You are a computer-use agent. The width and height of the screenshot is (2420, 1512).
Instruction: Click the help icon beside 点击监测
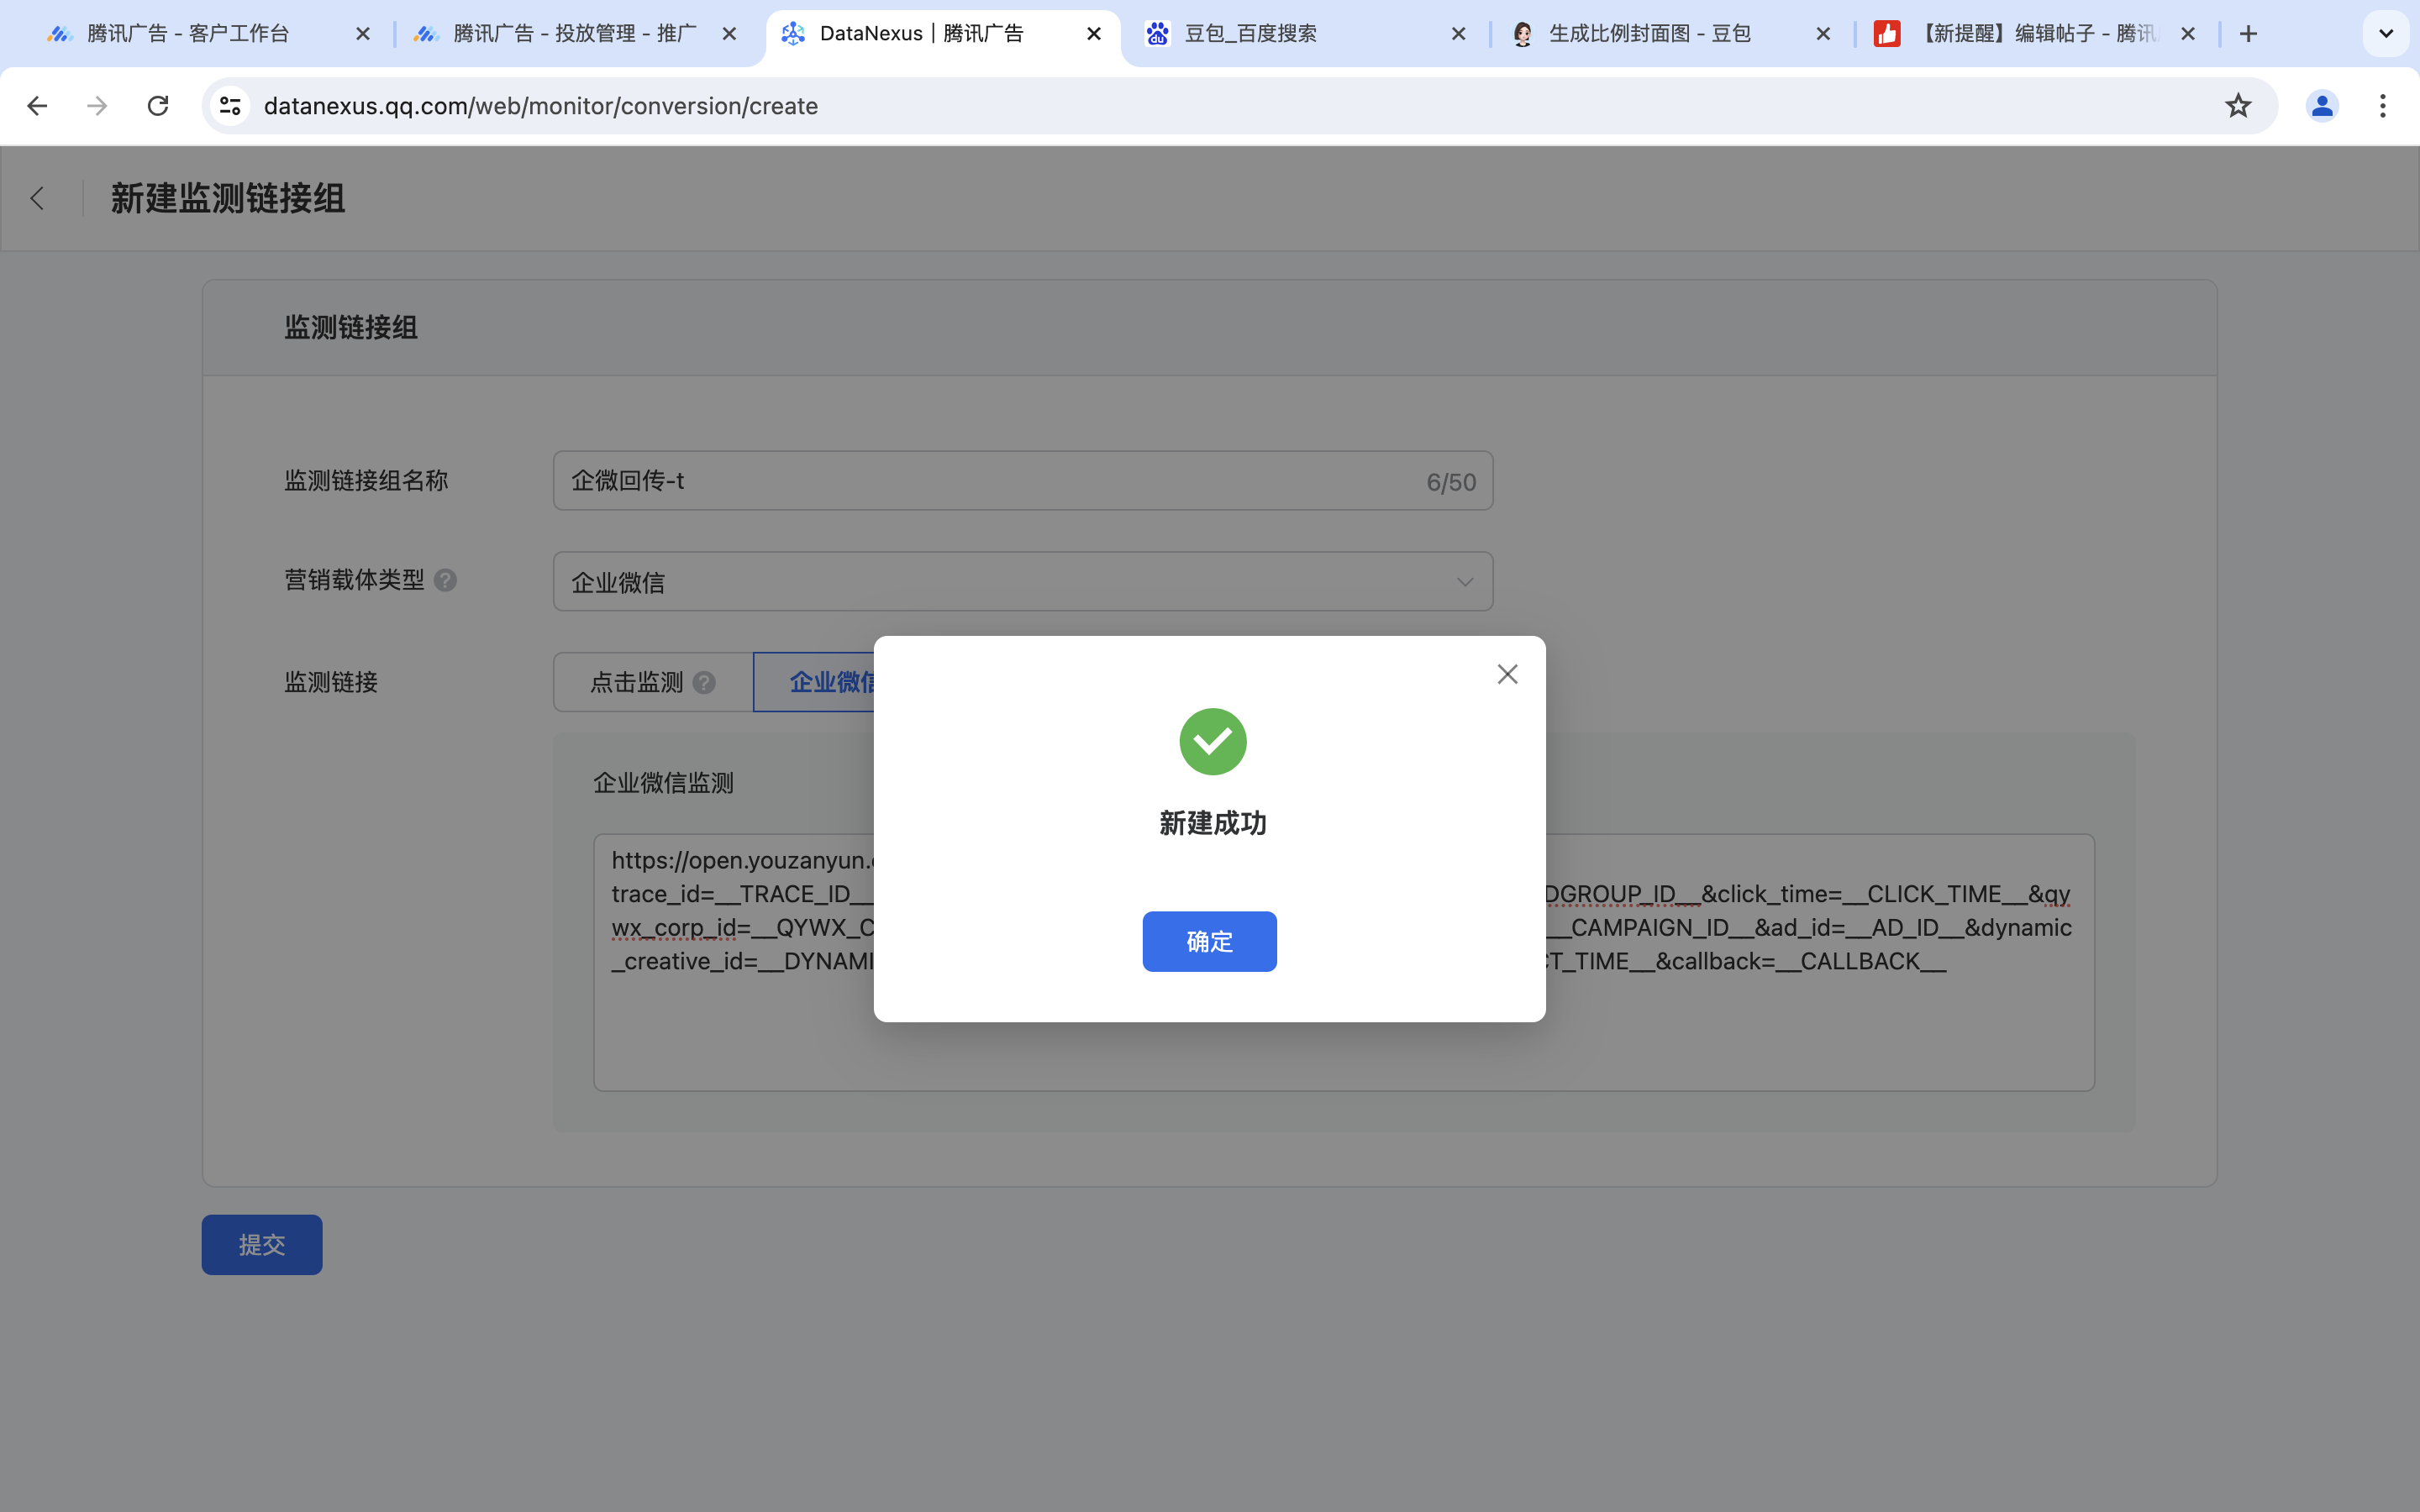tap(704, 682)
